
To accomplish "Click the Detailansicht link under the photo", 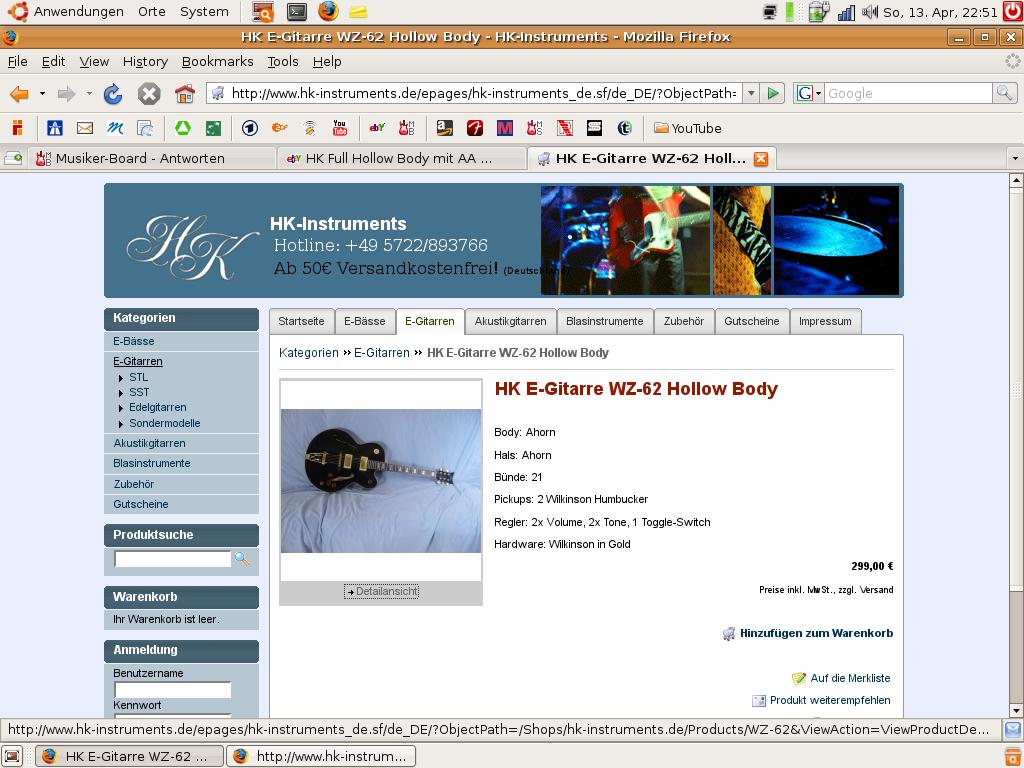I will click(x=381, y=592).
